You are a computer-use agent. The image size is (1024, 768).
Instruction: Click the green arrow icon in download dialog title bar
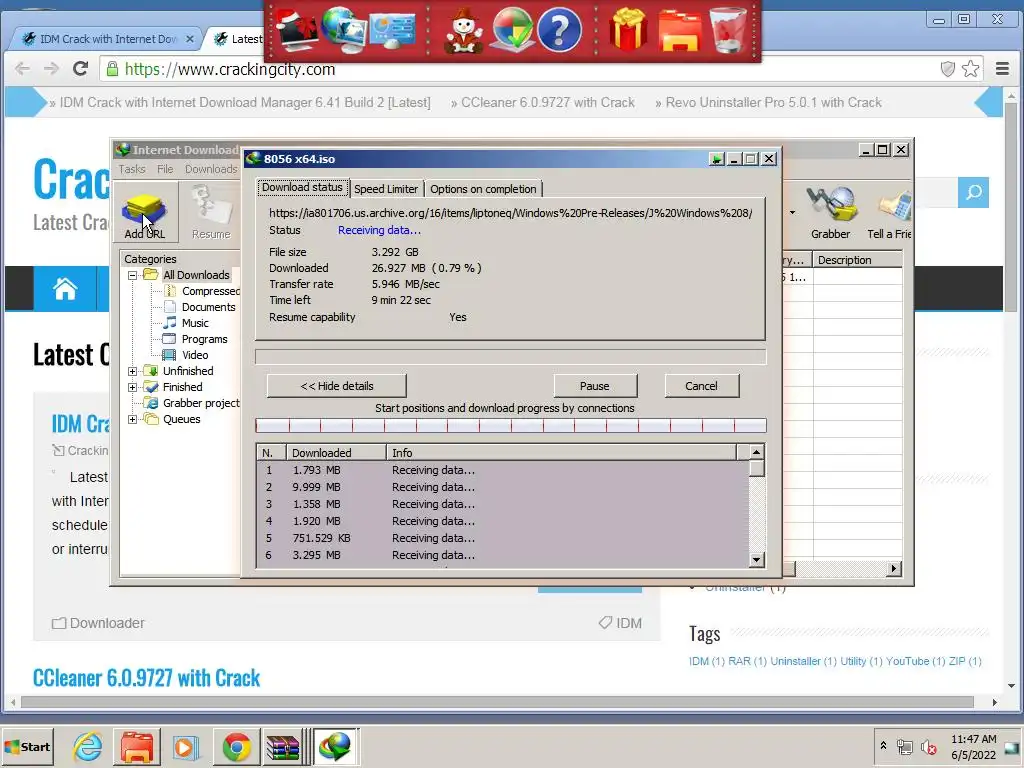716,159
